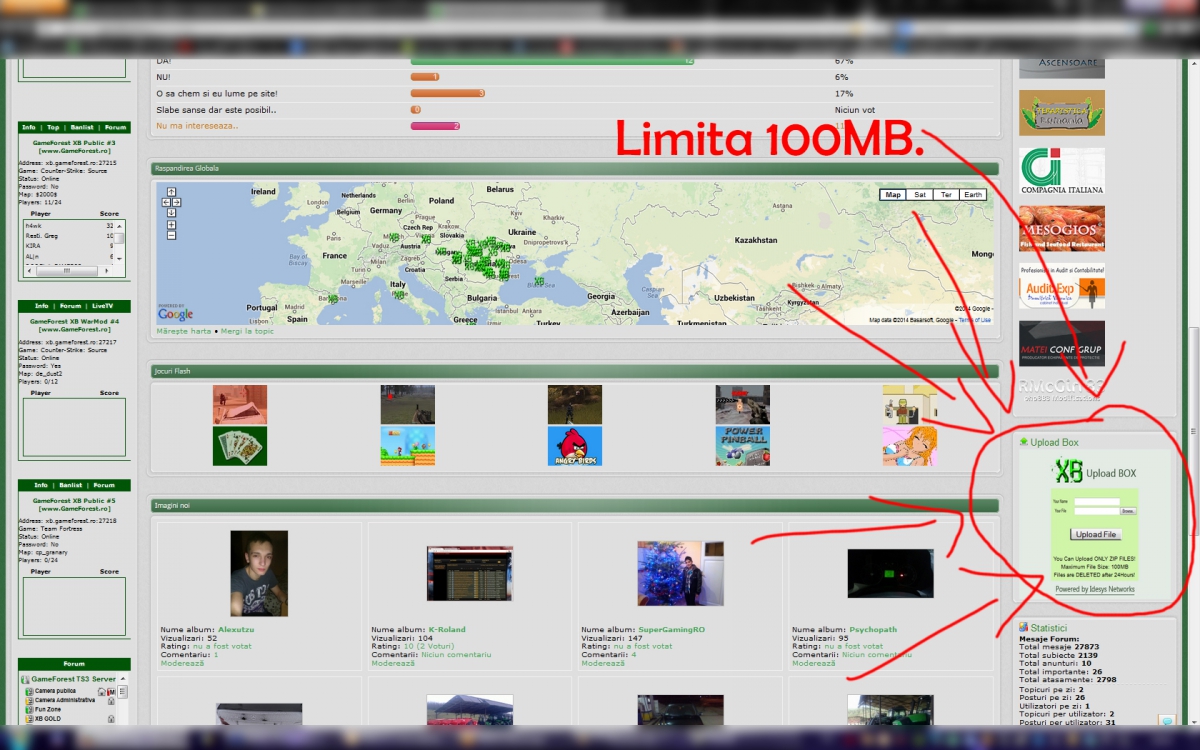Viewport: 1200px width, 750px height.
Task: Click the Fun Zone channel icon
Action: [x=29, y=709]
